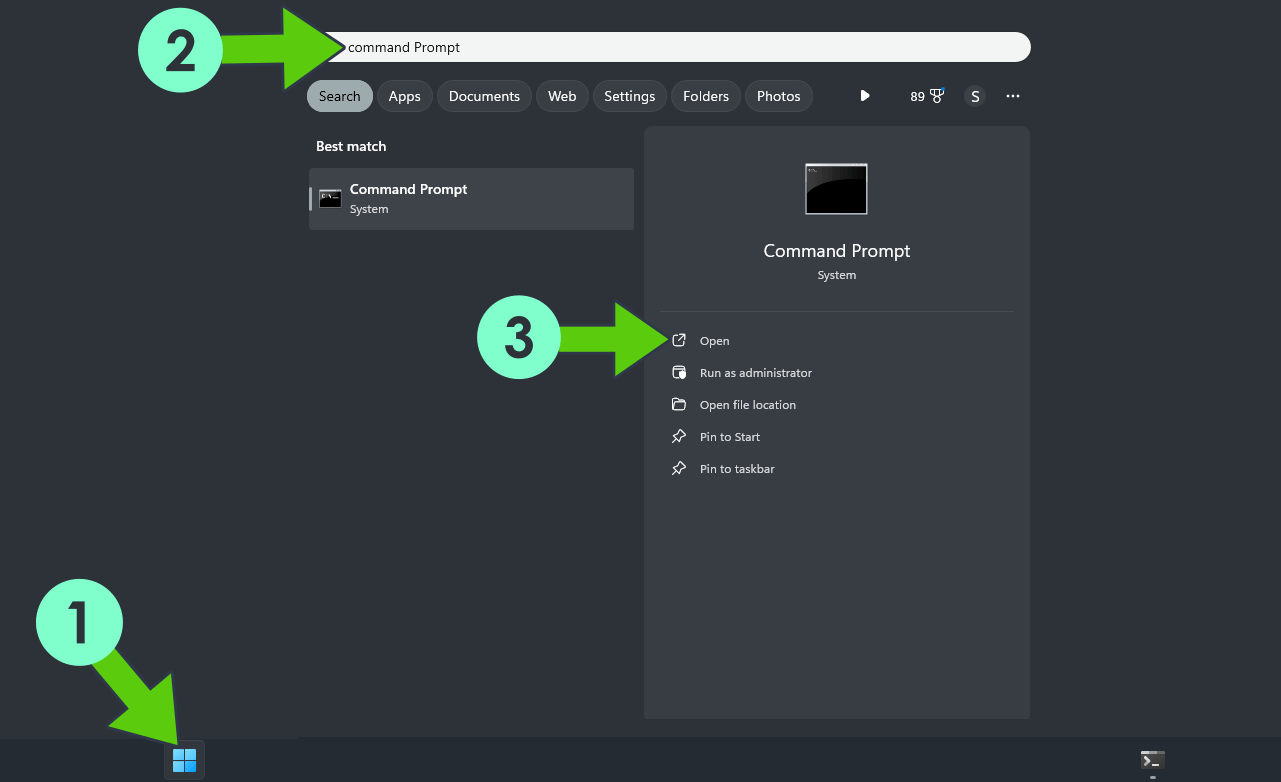Open the S account avatar
This screenshot has height=782, width=1281.
click(x=974, y=95)
